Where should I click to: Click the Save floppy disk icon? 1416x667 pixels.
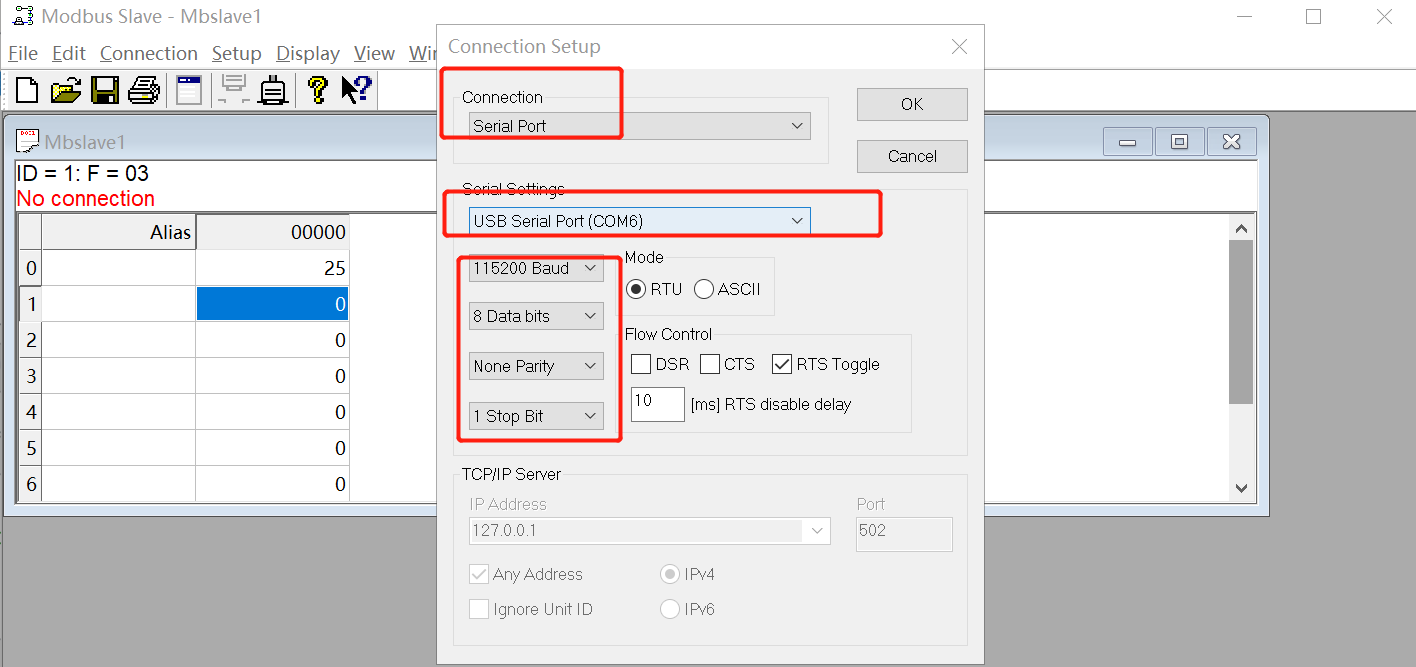coord(105,90)
